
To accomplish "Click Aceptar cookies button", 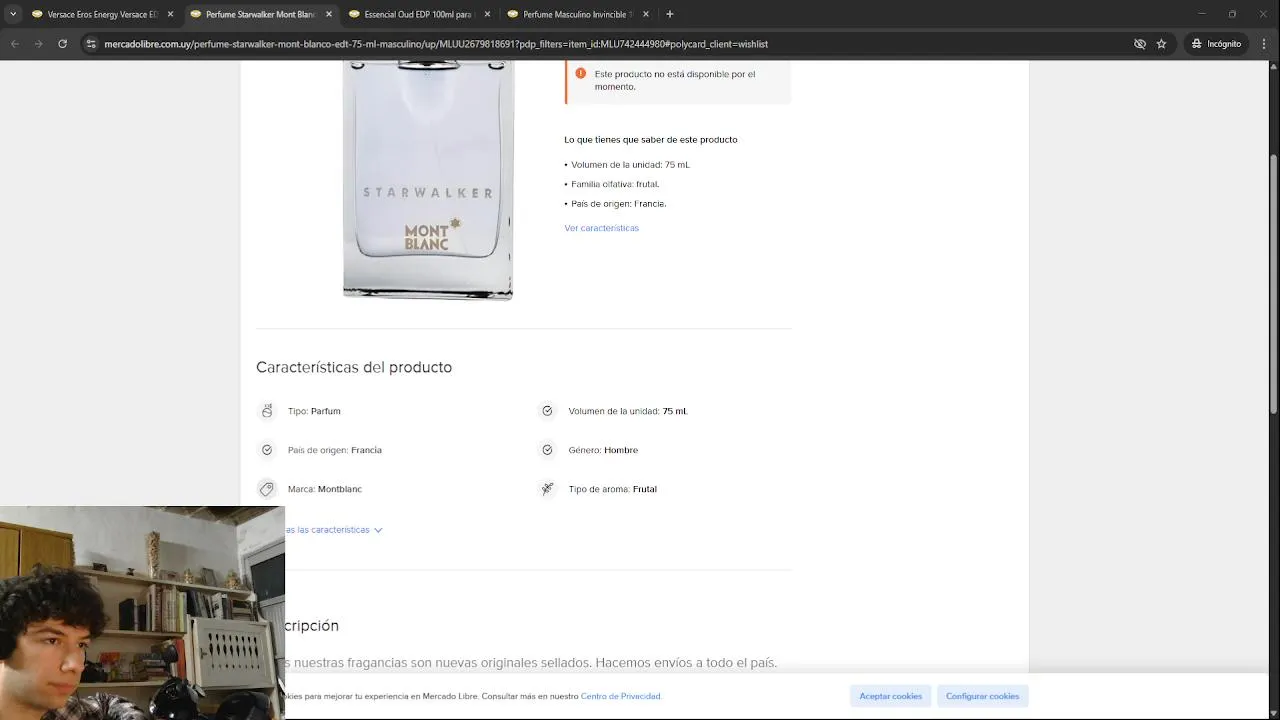I will click(x=890, y=696).
